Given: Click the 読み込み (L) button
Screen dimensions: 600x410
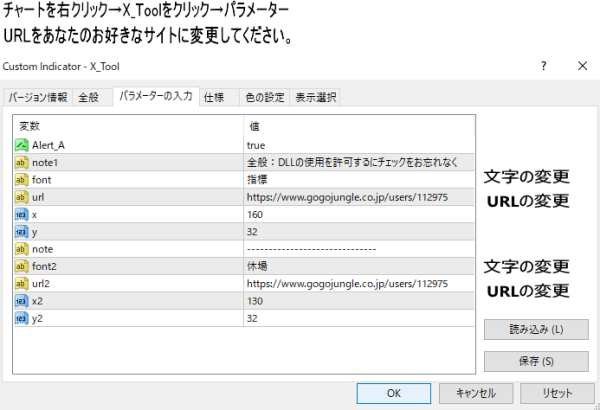Looking at the screenshot, I should click(536, 330).
